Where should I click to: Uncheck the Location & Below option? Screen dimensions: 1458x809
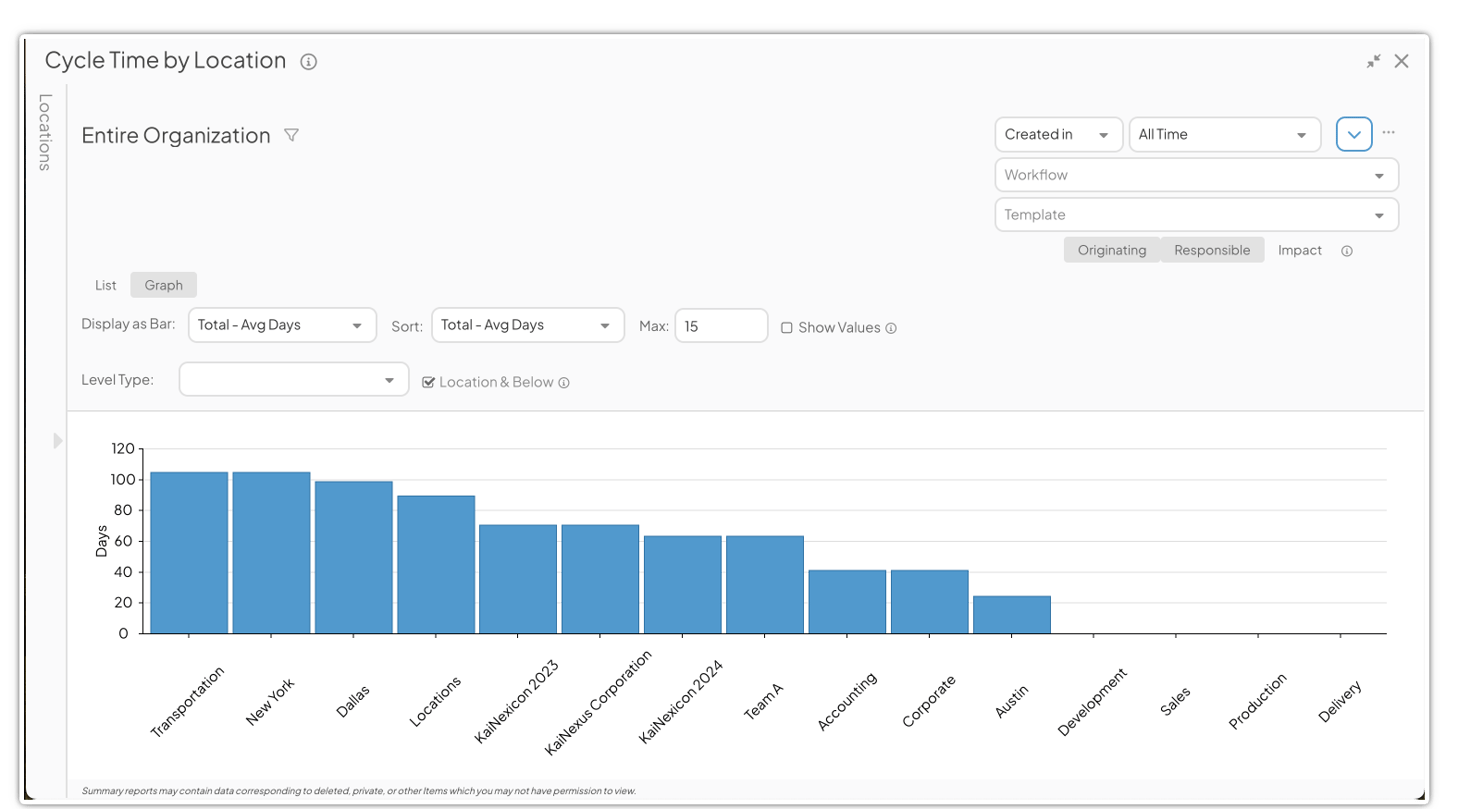(429, 381)
